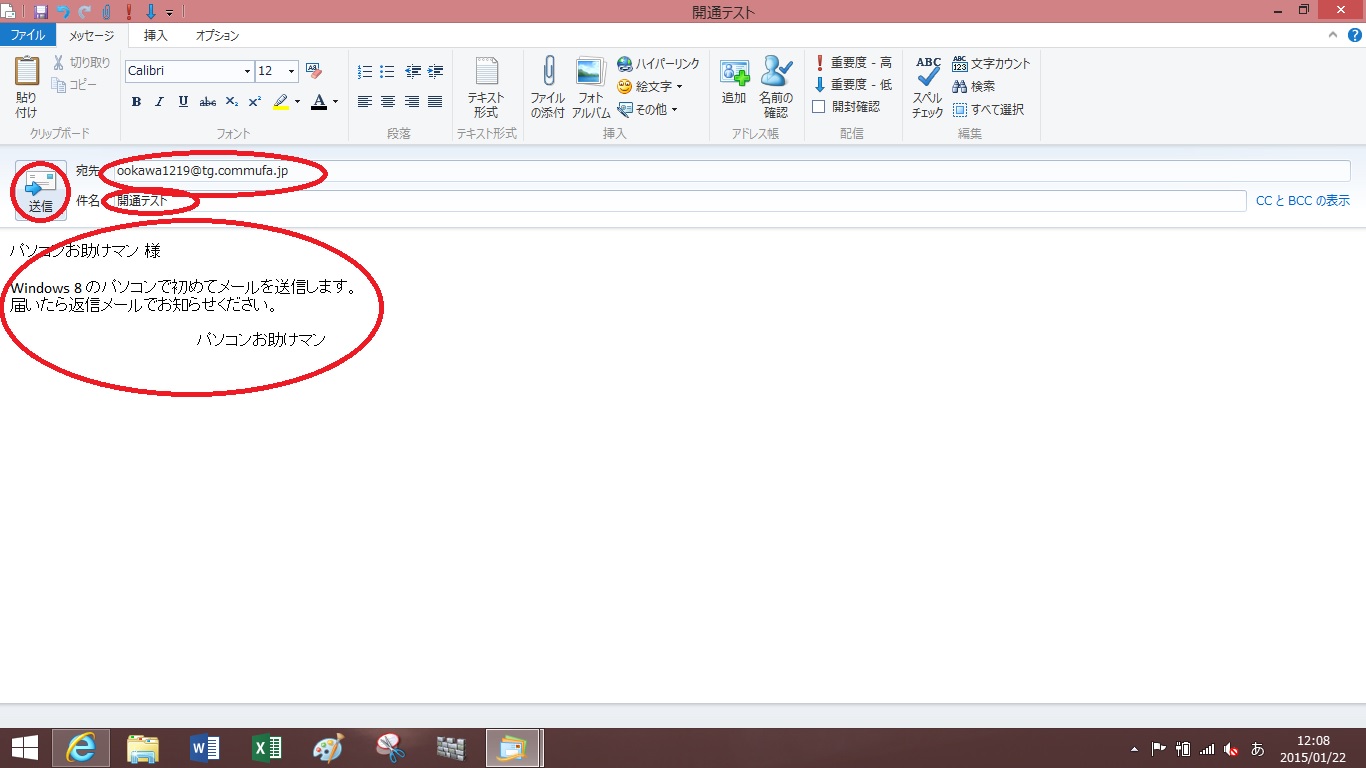Add contact from address book (追加)

pyautogui.click(x=734, y=82)
